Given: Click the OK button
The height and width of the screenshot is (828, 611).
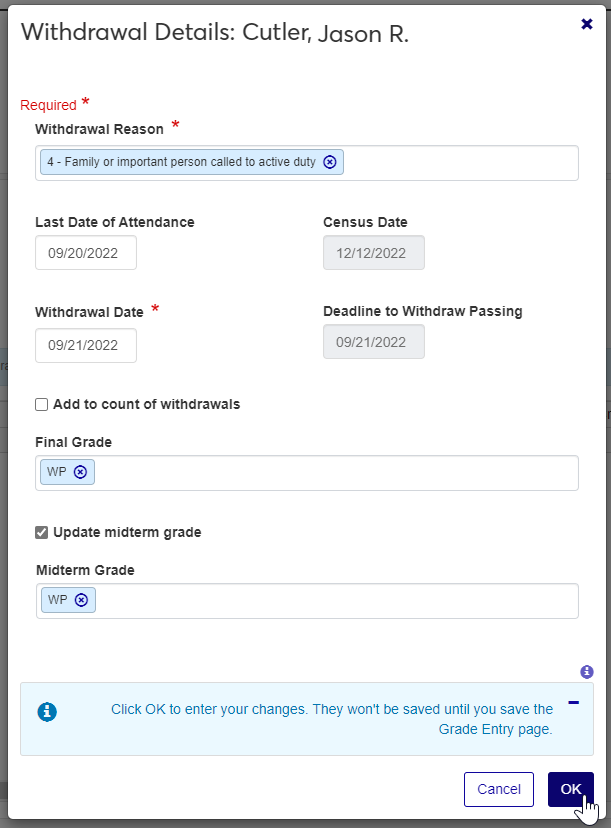Looking at the screenshot, I should coord(570,789).
